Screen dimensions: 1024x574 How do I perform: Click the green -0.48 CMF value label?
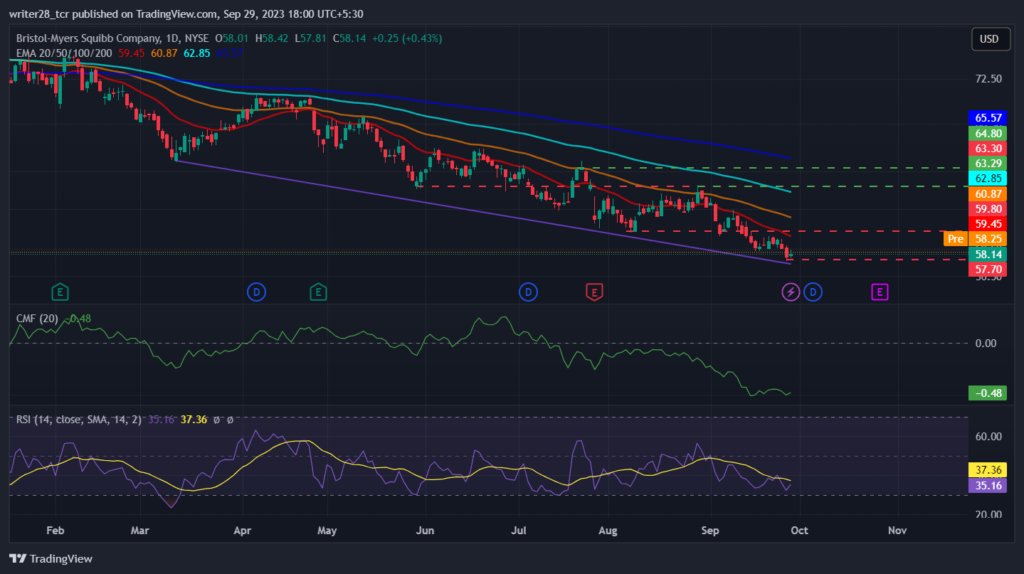(987, 393)
